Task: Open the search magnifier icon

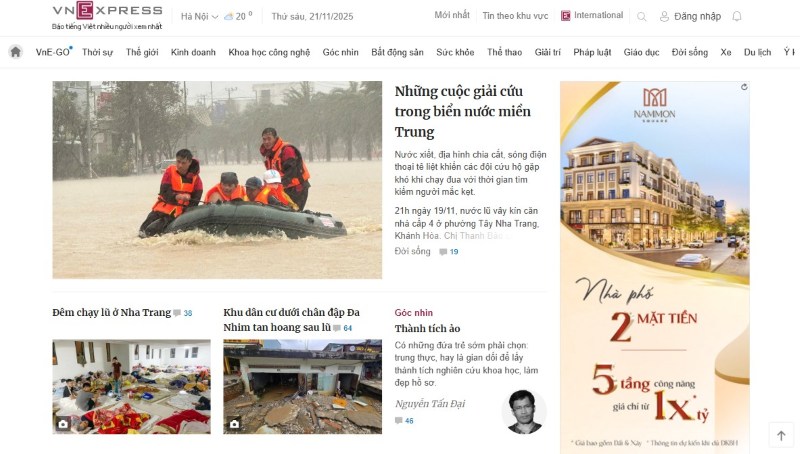Action: pos(642,17)
